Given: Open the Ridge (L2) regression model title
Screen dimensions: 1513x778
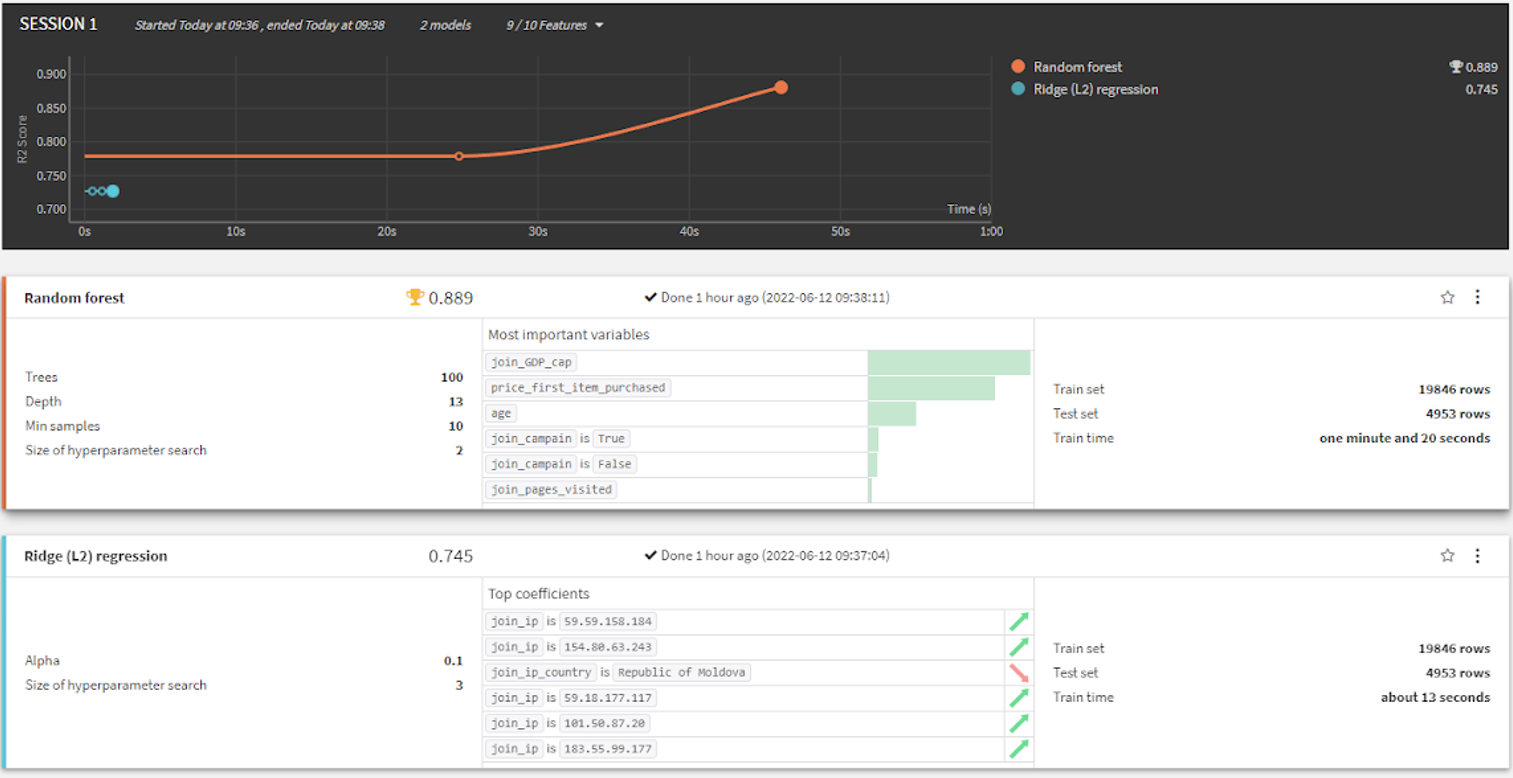Looking at the screenshot, I should point(96,556).
